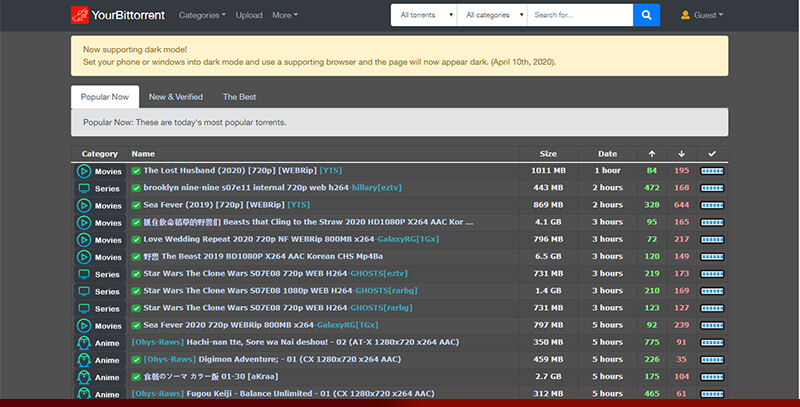Open Love Wedding Repeat 2020 torrent link
The width and height of the screenshot is (800, 407).
[291, 239]
